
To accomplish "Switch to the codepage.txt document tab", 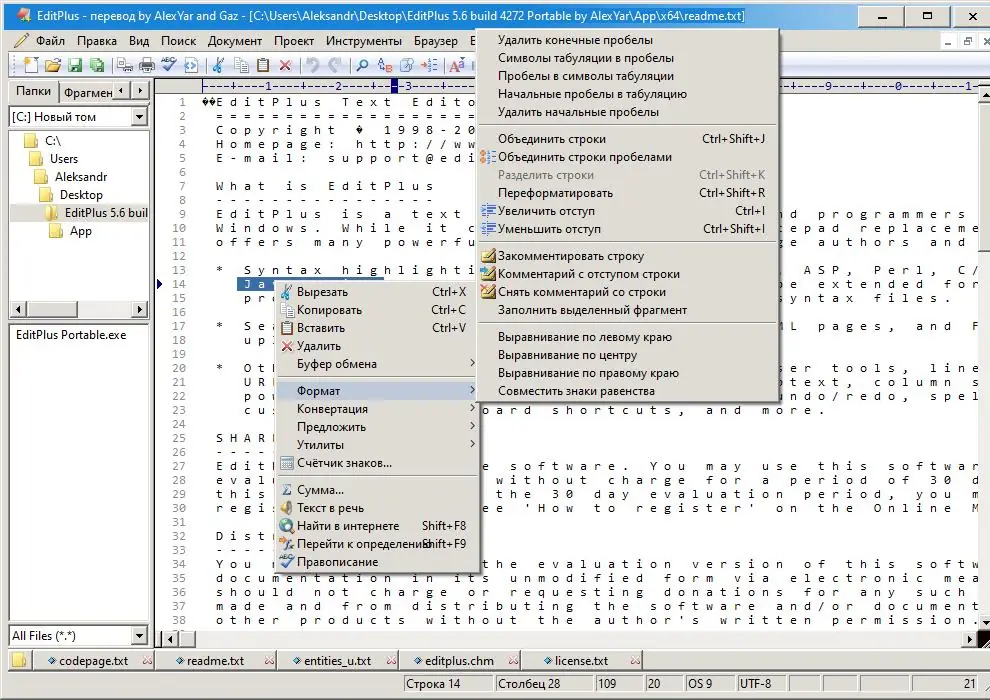I will pos(93,661).
